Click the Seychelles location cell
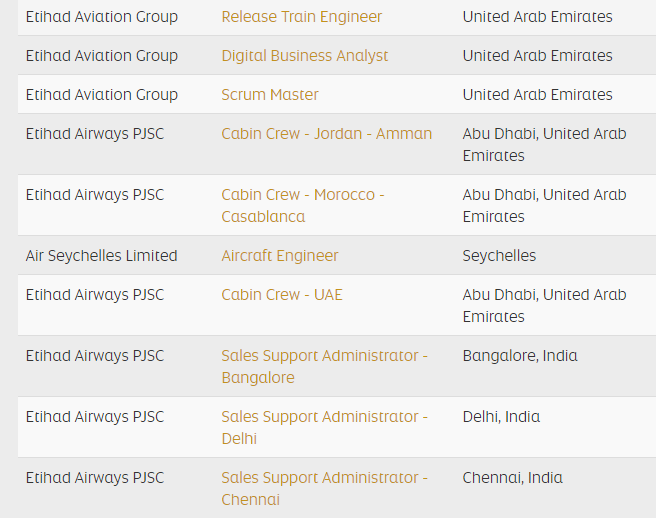Viewport: 656px width, 518px height. pyautogui.click(x=499, y=256)
